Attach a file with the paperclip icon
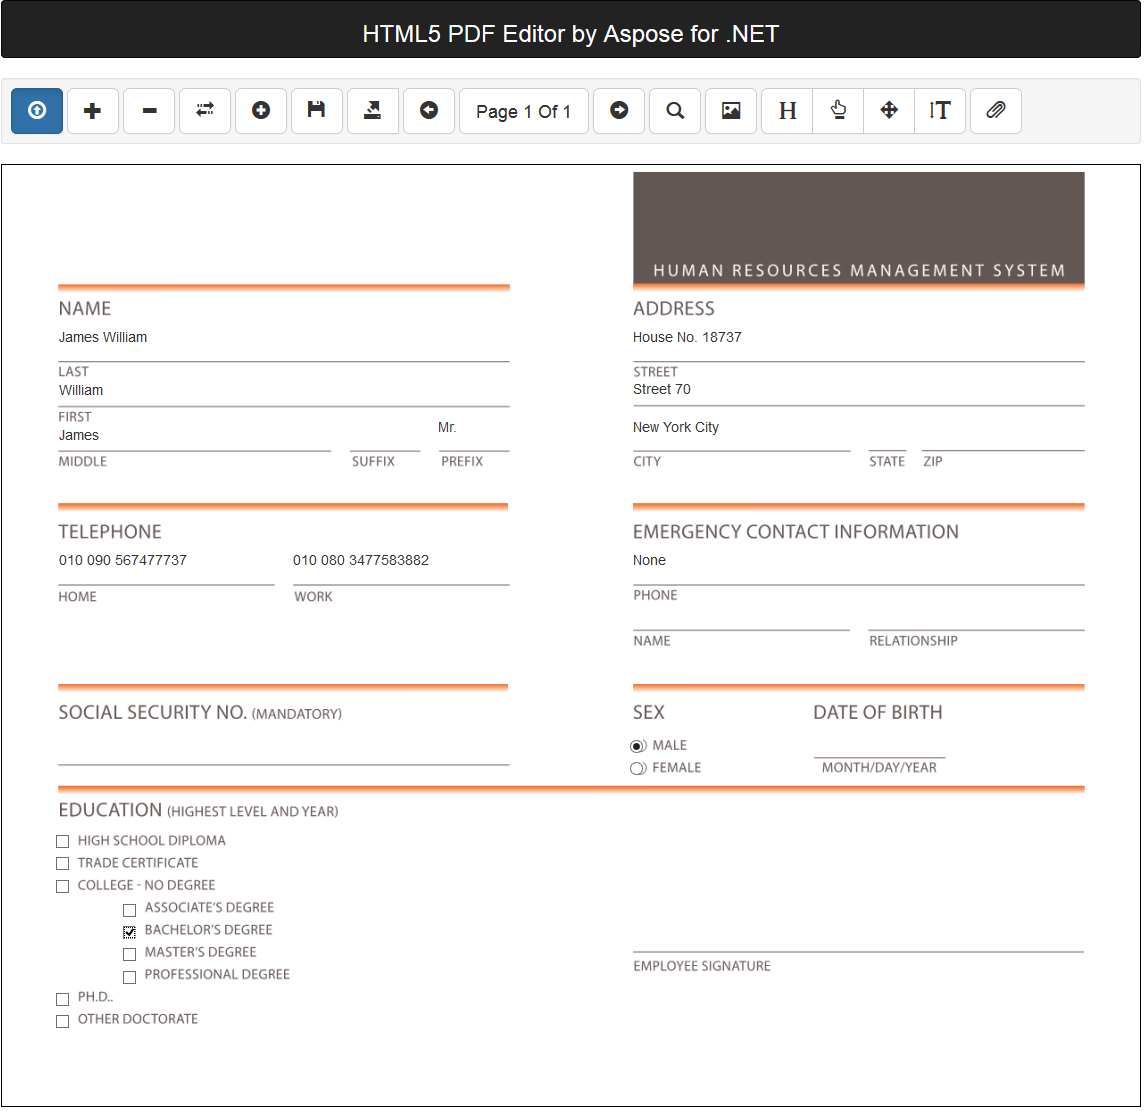The width and height of the screenshot is (1146, 1111). tap(995, 111)
